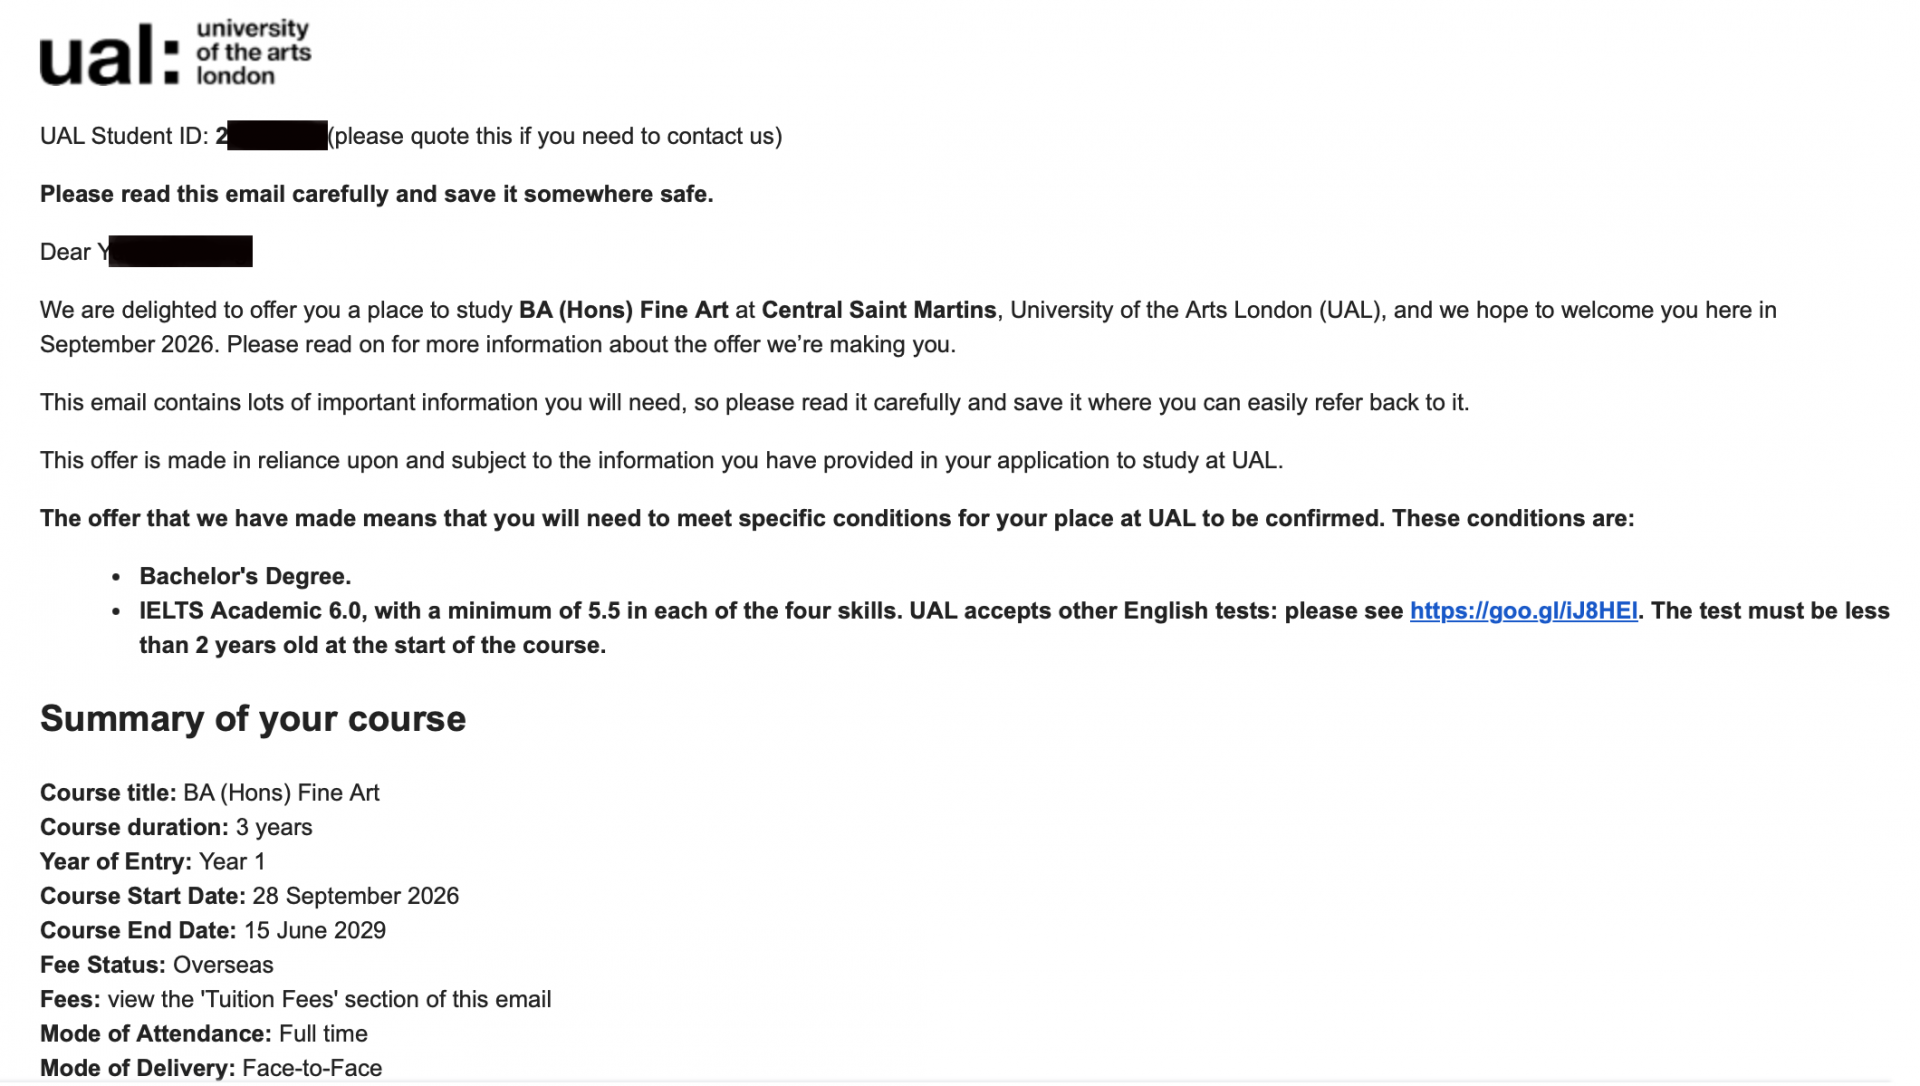Click the 'Course title:' label
This screenshot has width=1920, height=1086.
coord(108,793)
